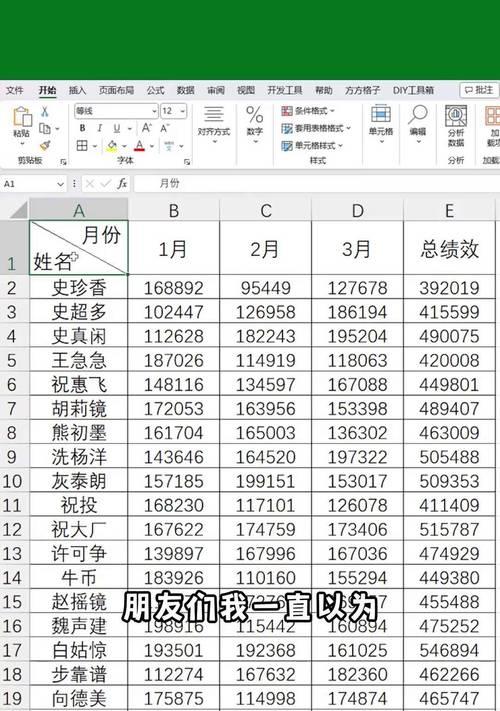Click the formula bar cancel X

point(90,184)
